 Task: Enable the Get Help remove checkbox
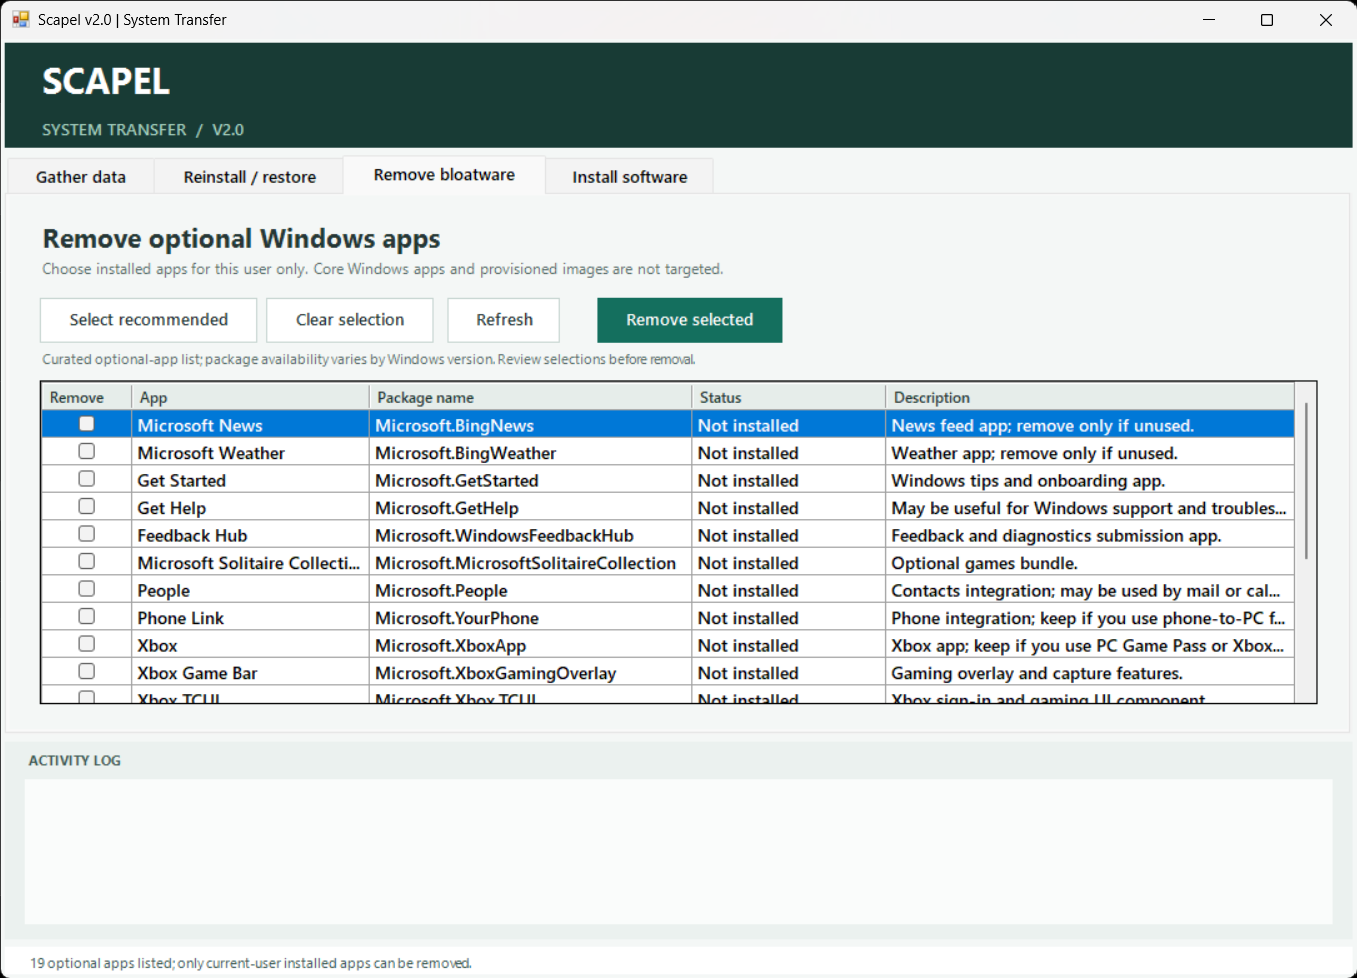coord(87,506)
